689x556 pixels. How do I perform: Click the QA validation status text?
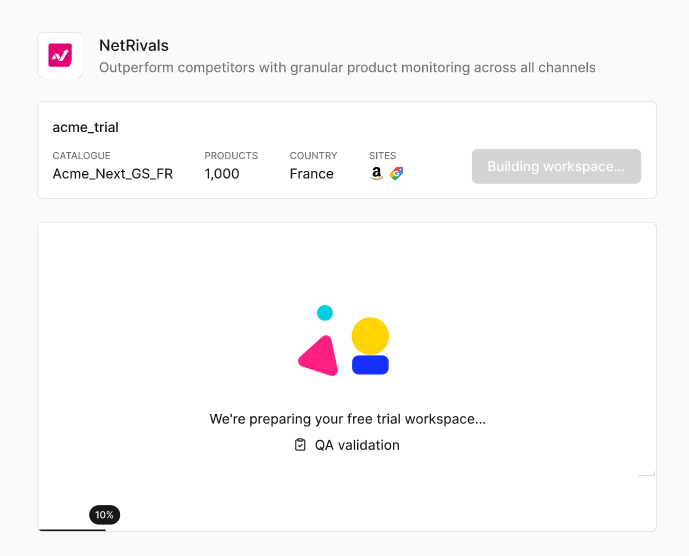click(x=357, y=445)
